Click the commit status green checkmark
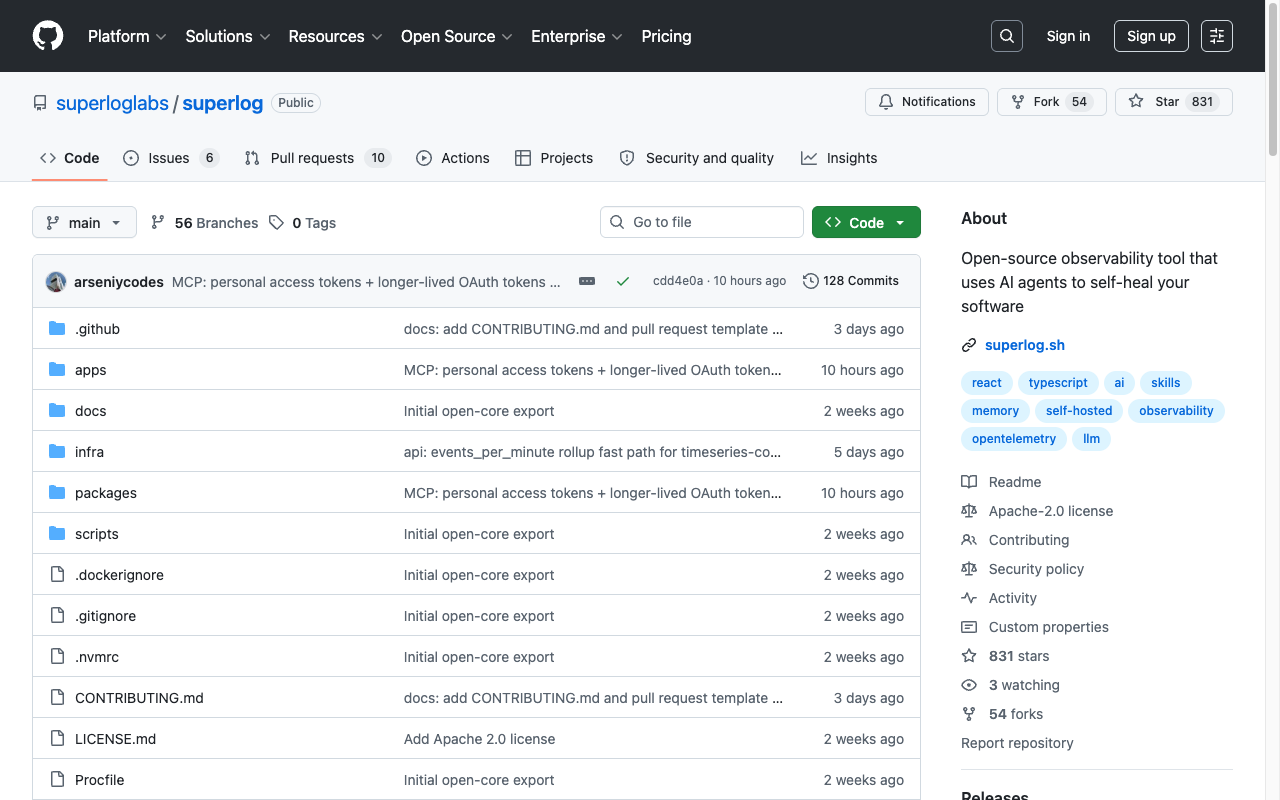Screen dimensions: 1280x800 pos(623,281)
